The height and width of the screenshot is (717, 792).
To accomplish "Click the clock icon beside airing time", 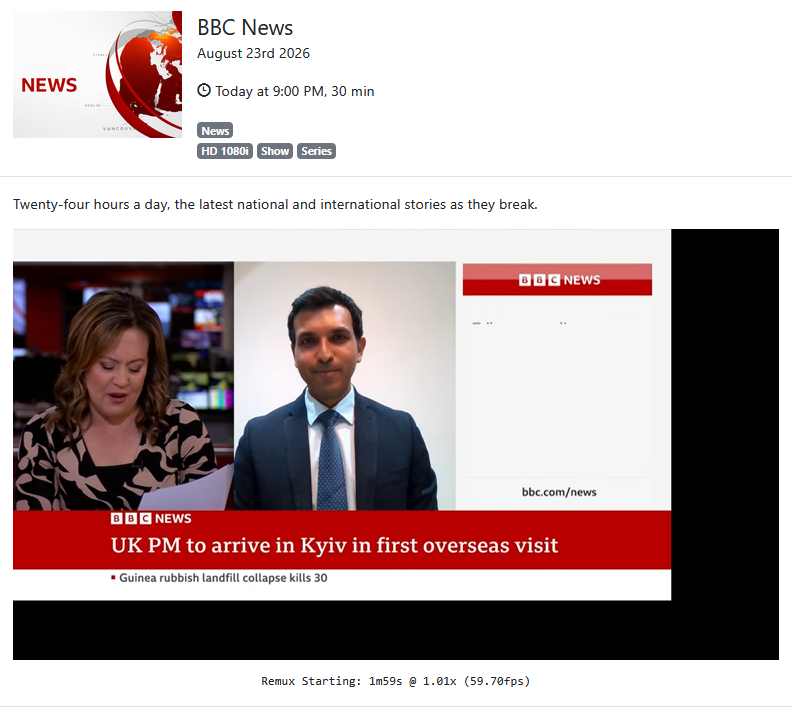I will (x=204, y=91).
